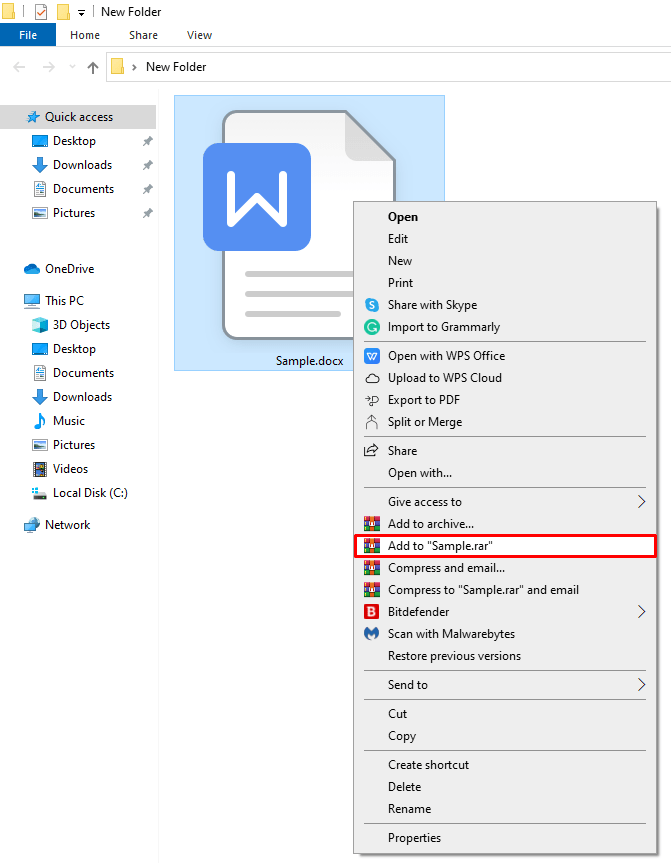The width and height of the screenshot is (671, 863).
Task: Click the pin icon next to Quick access Documents
Action: [148, 189]
